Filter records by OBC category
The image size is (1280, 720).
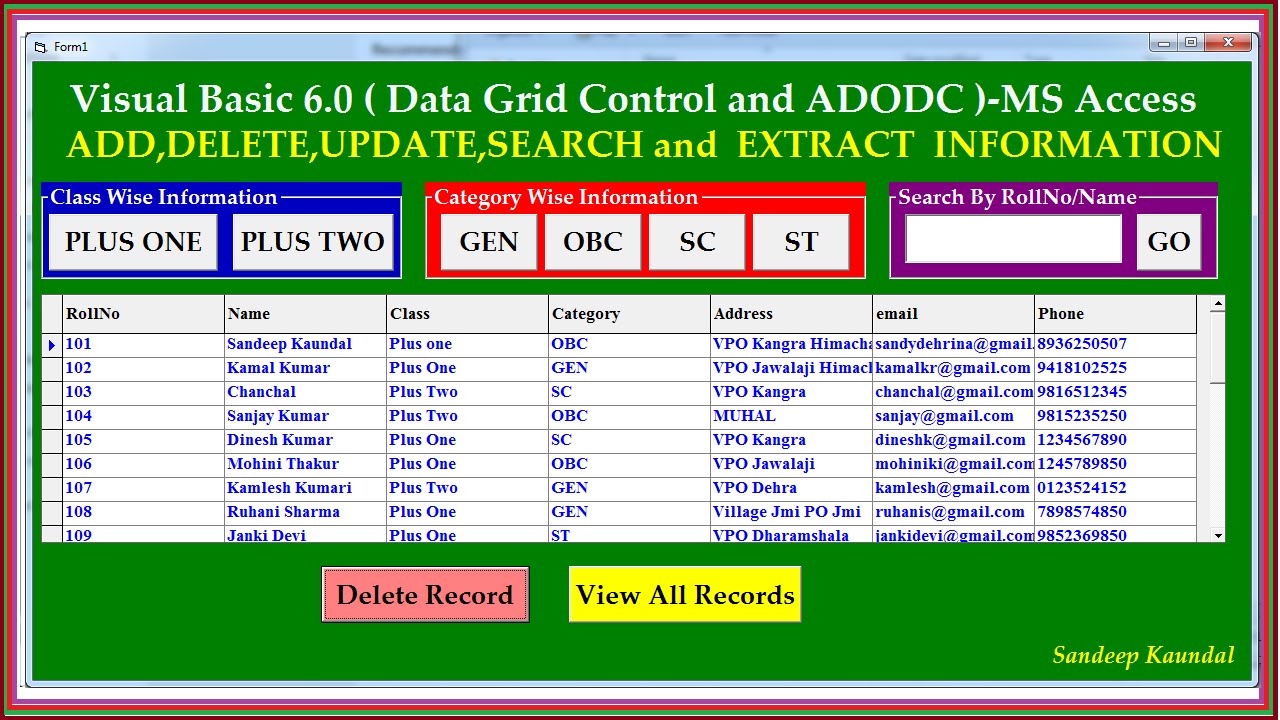[x=593, y=241]
